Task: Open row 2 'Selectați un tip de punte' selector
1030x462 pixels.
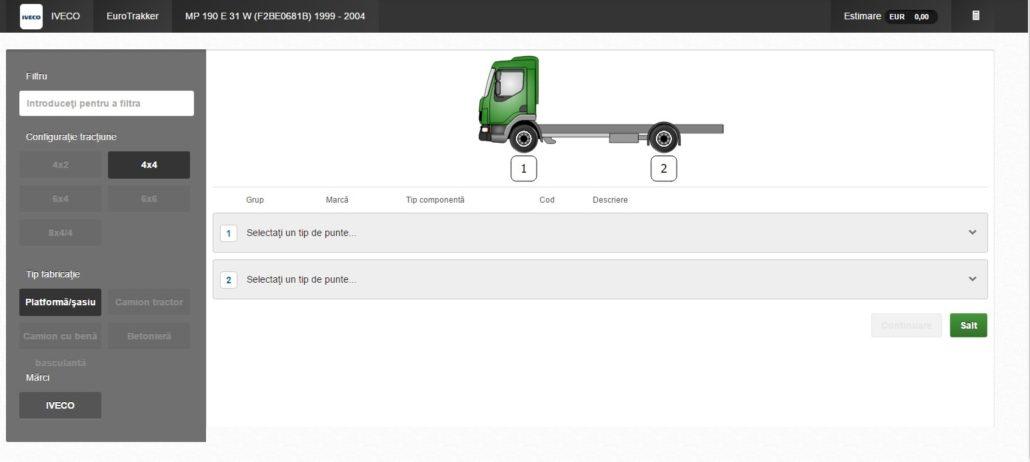Action: tap(600, 279)
